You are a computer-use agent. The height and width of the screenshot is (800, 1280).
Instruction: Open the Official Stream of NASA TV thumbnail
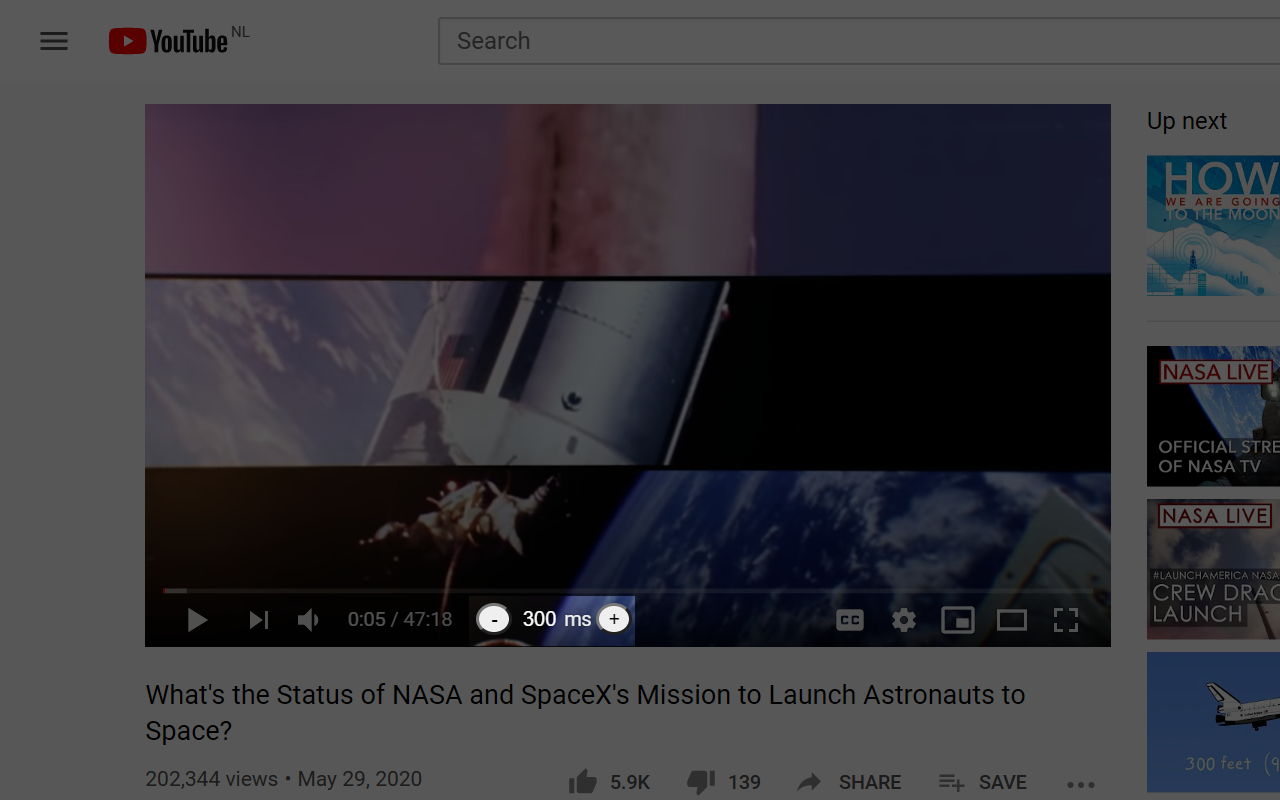(x=1213, y=416)
